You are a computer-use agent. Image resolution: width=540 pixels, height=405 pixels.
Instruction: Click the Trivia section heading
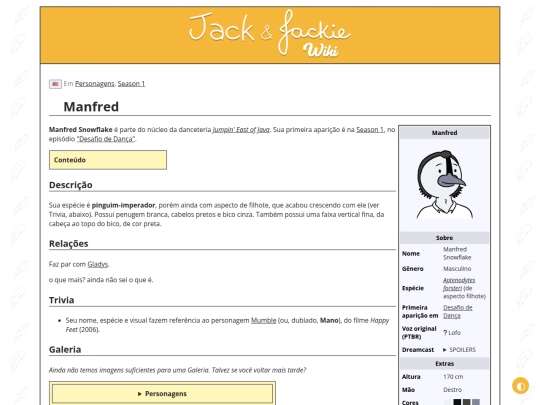pyautogui.click(x=61, y=300)
